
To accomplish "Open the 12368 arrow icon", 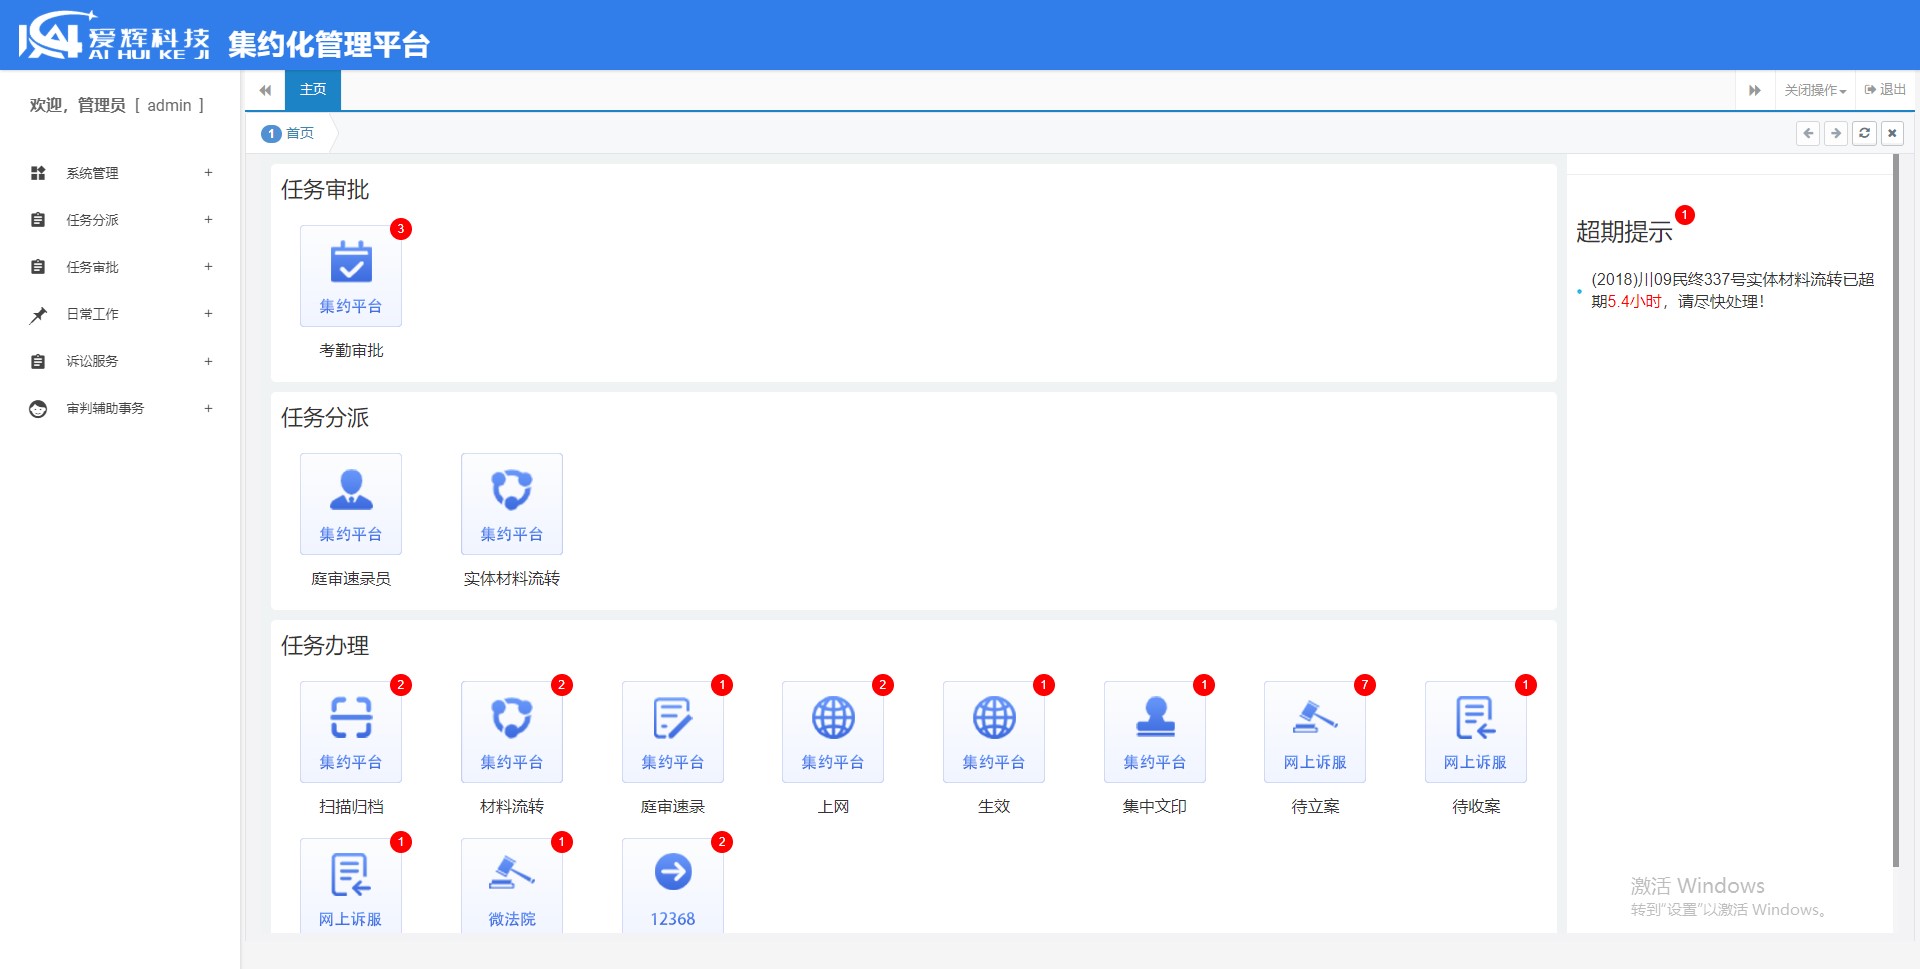I will click(672, 886).
